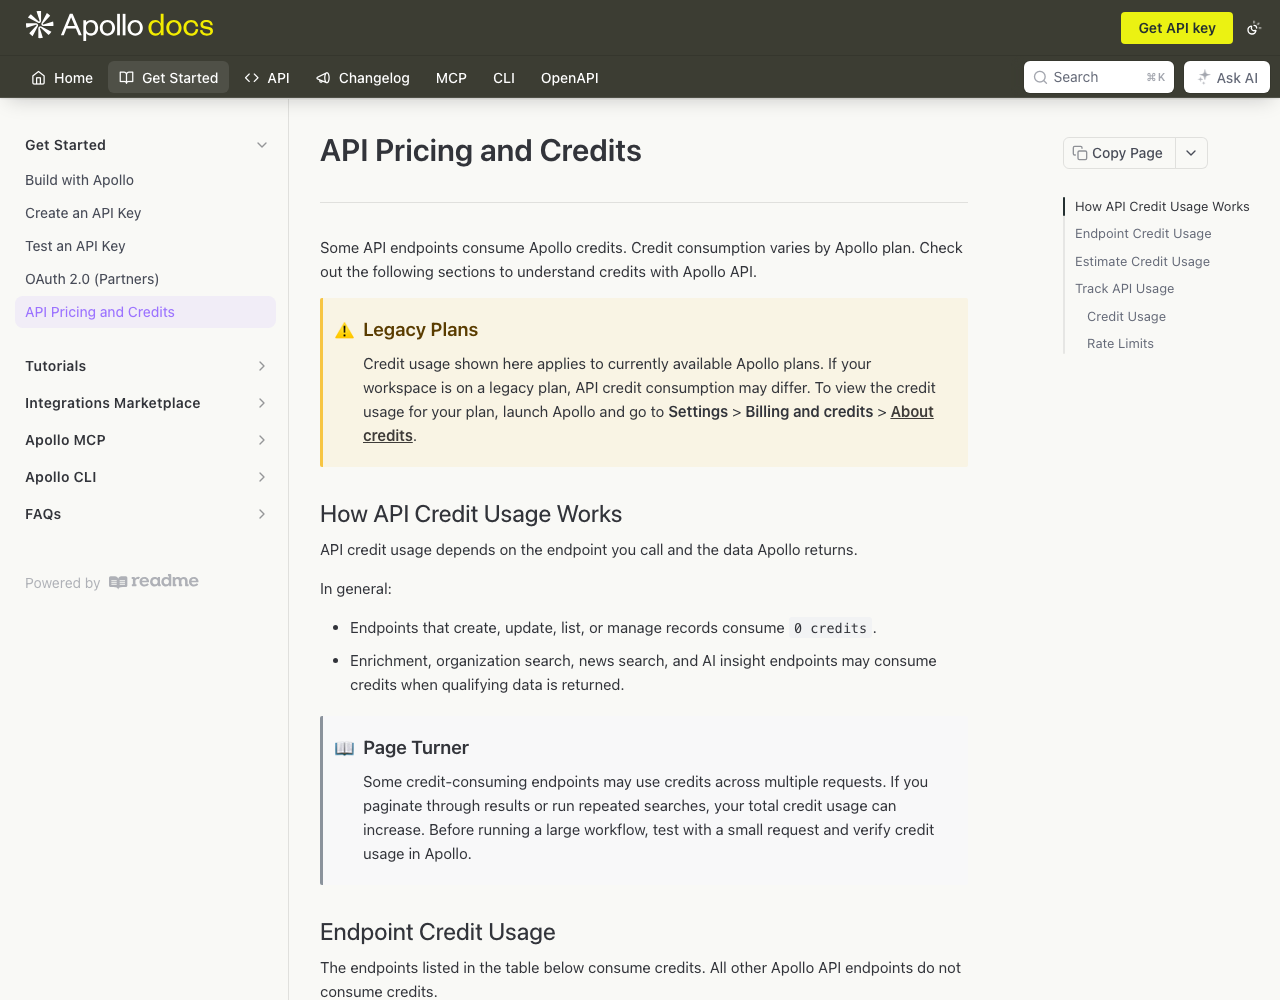Screen dimensions: 1280x1000
Task: Click the Search input field
Action: 1099,77
